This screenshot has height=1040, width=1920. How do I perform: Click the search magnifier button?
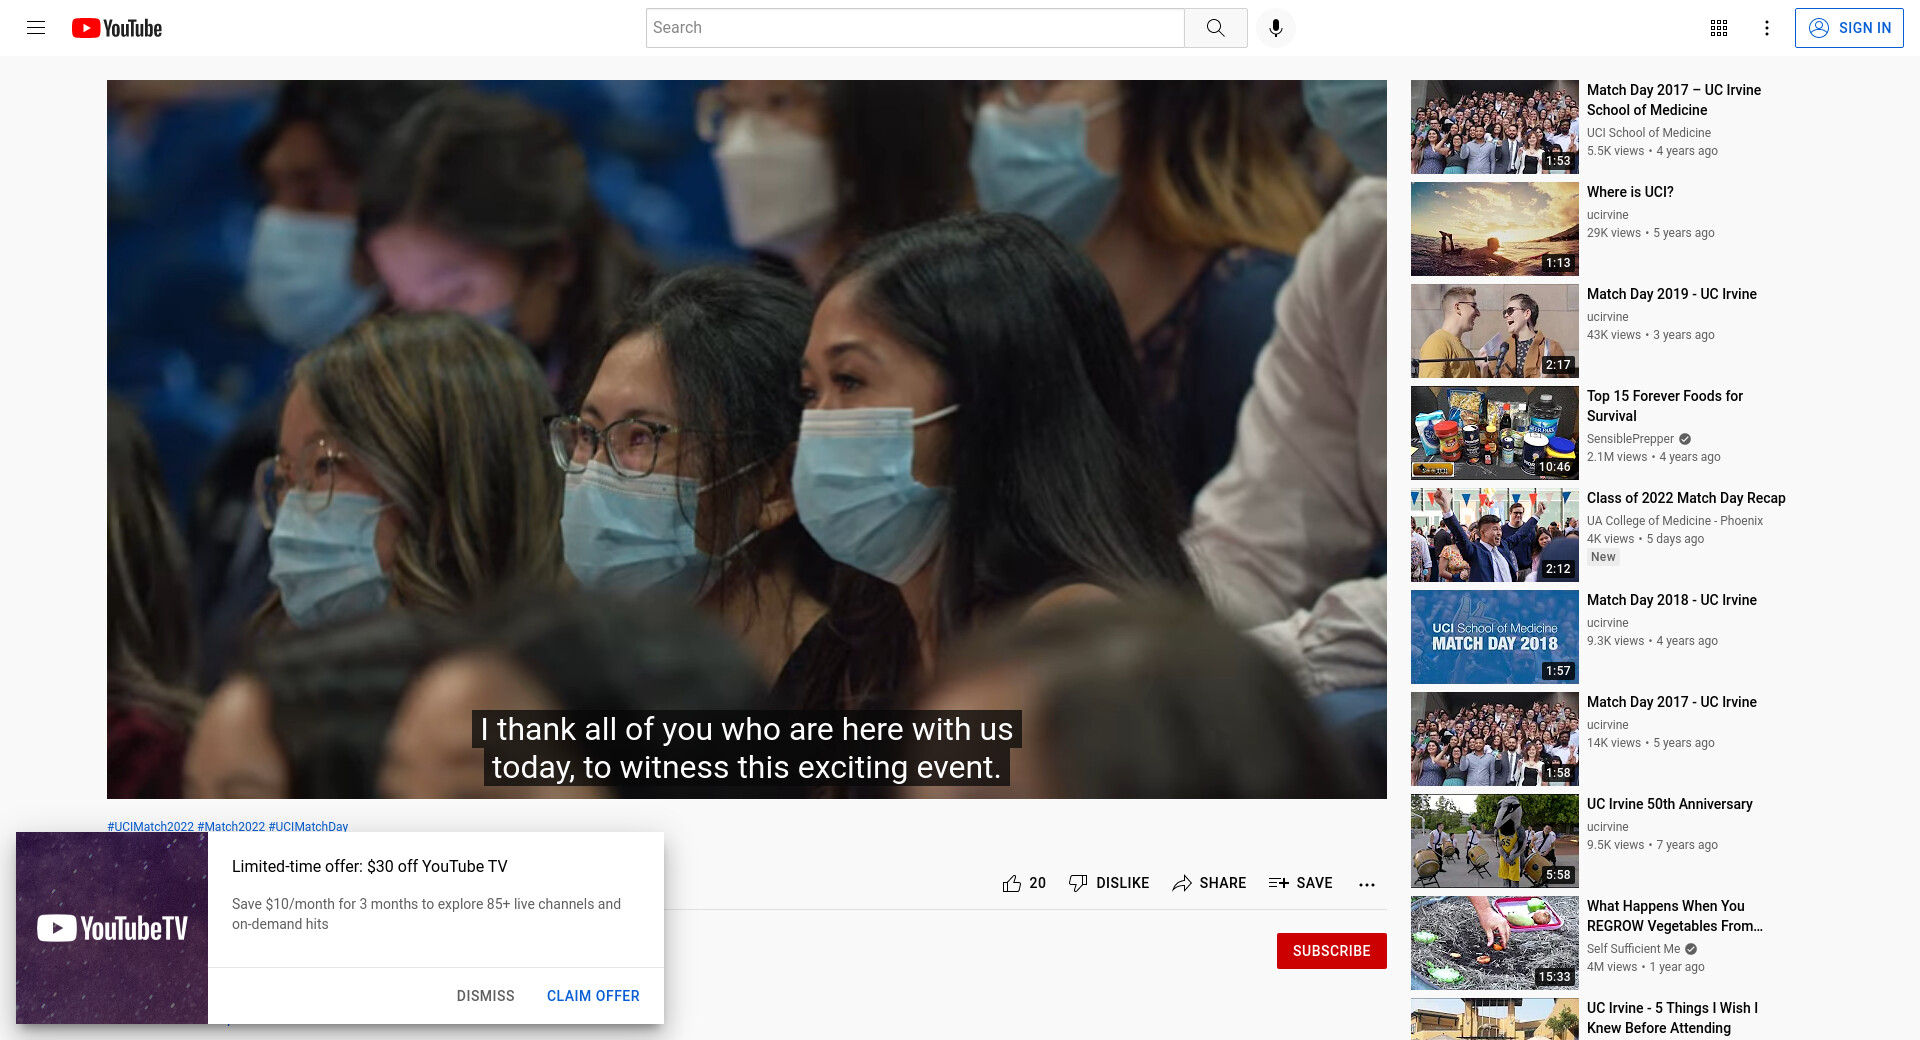pyautogui.click(x=1215, y=28)
